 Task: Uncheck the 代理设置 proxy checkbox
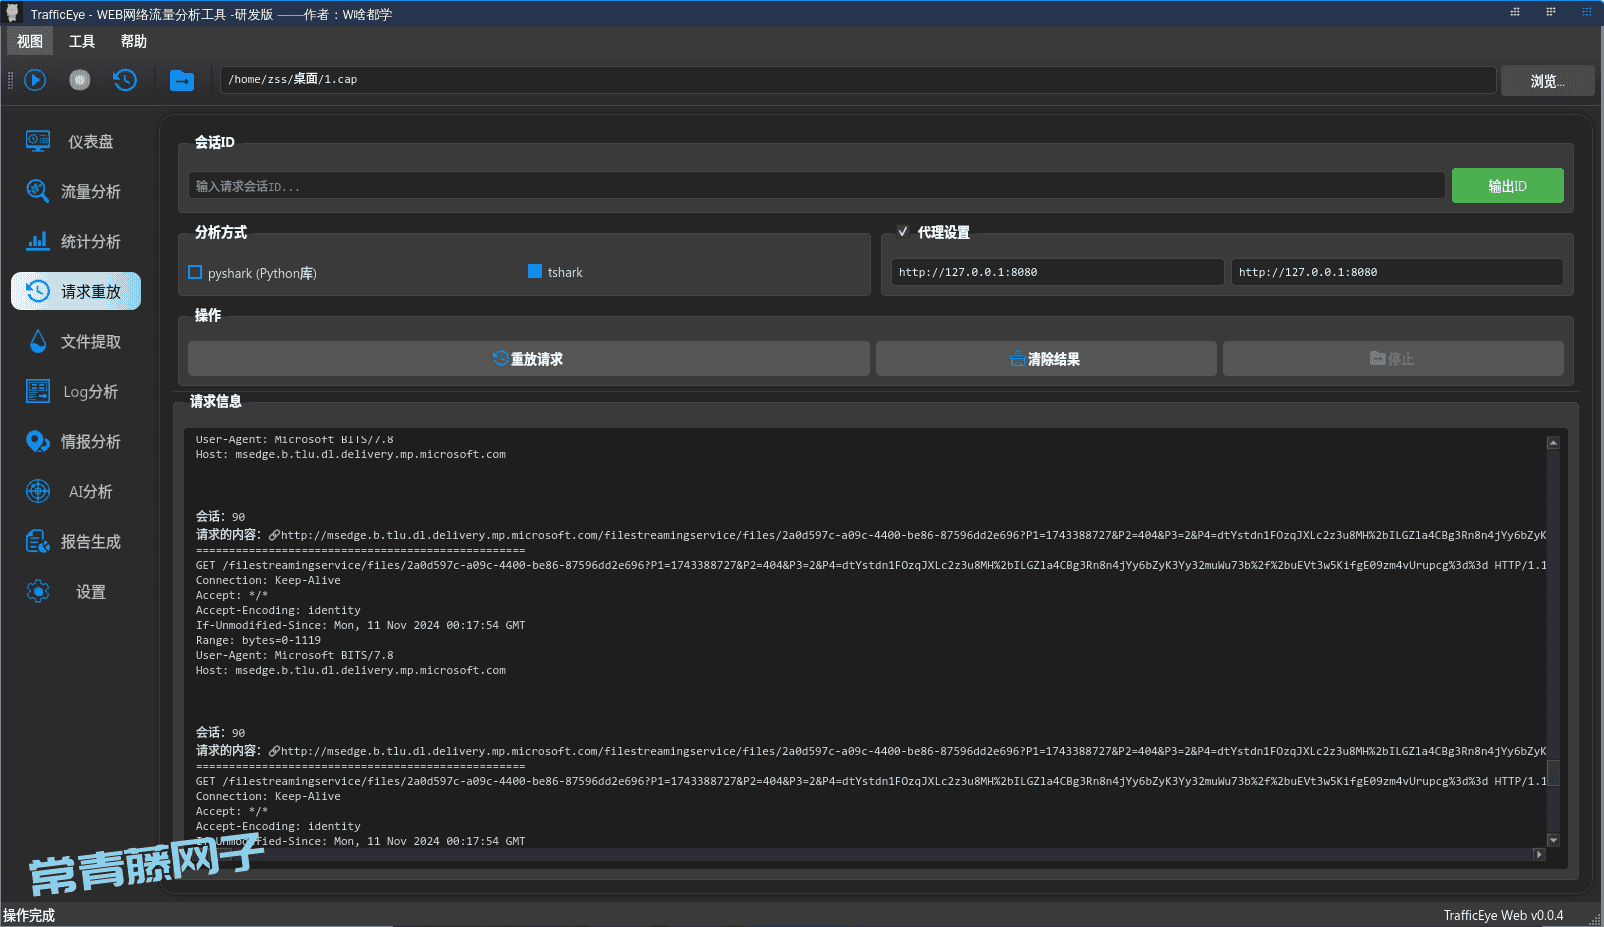[903, 232]
